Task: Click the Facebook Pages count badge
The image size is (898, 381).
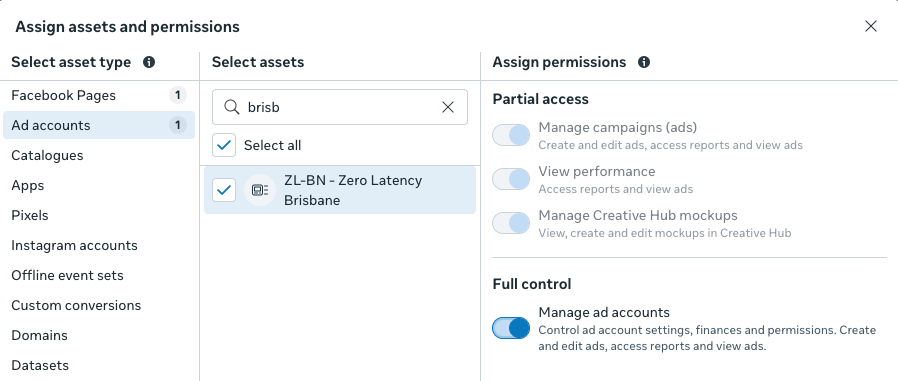Action: click(178, 95)
